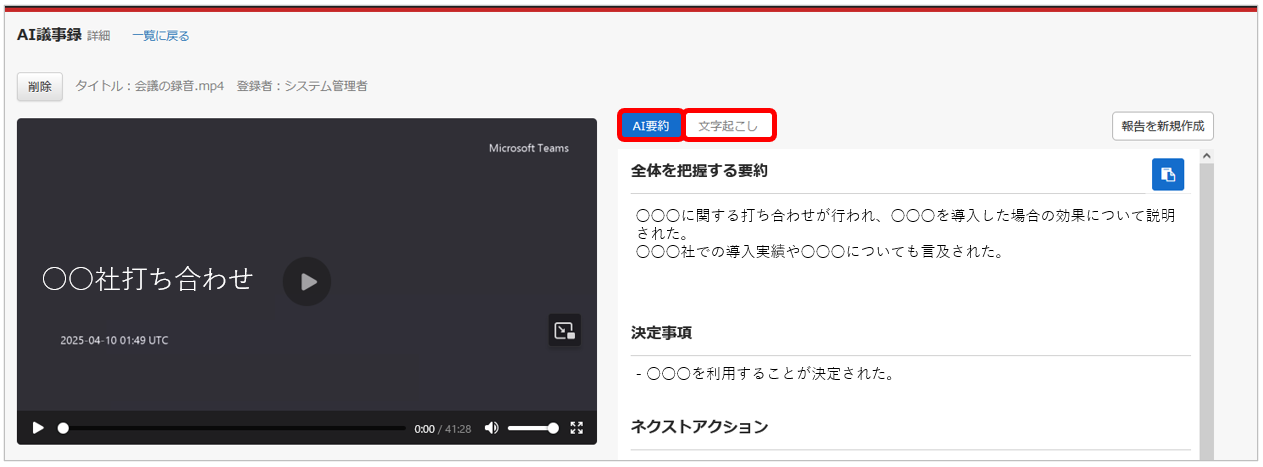Click the summary panel vertical scrollbar track

(x=1206, y=311)
